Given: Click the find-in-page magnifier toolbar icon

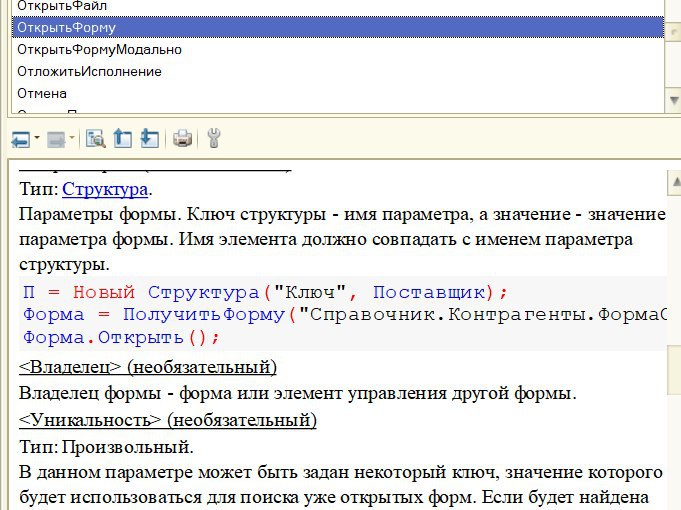Looking at the screenshot, I should coord(96,139).
